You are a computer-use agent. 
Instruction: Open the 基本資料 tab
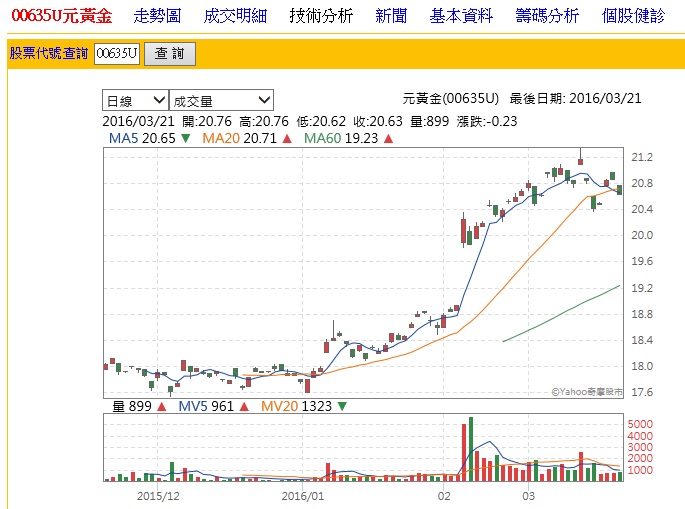[x=461, y=16]
